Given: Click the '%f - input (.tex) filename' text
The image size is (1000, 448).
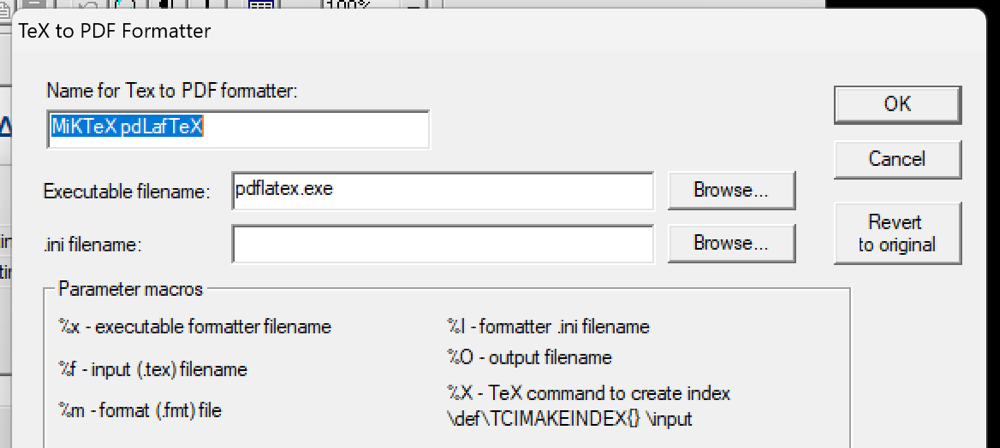Looking at the screenshot, I should click(152, 370).
